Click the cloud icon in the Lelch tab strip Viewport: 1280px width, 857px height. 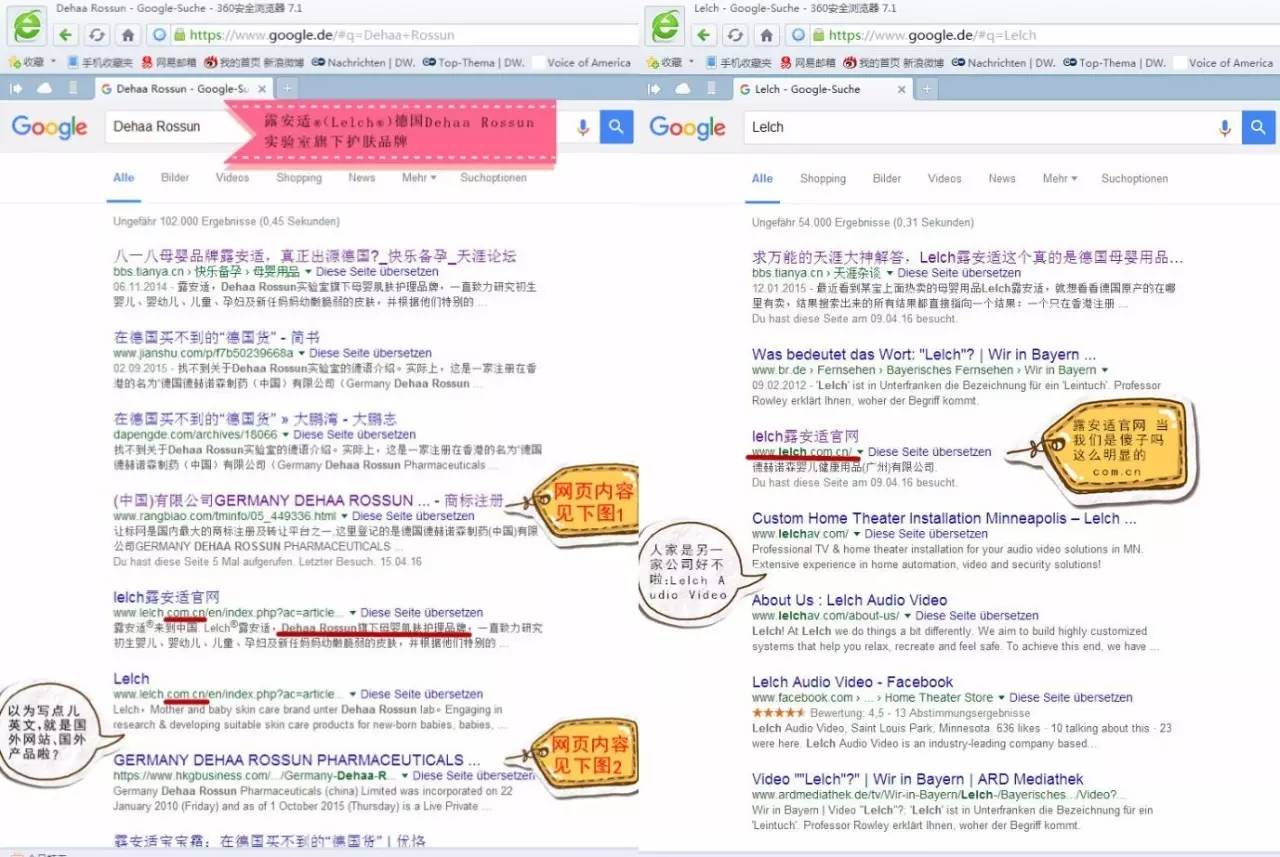683,89
